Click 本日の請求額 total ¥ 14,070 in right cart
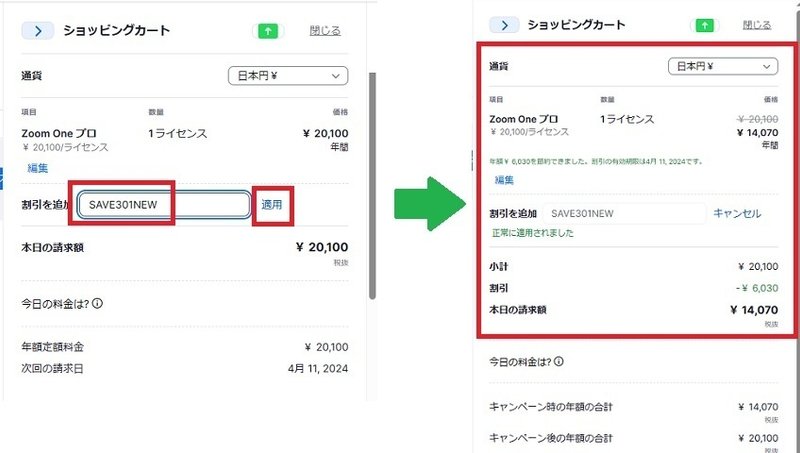800x453 pixels. (x=754, y=310)
